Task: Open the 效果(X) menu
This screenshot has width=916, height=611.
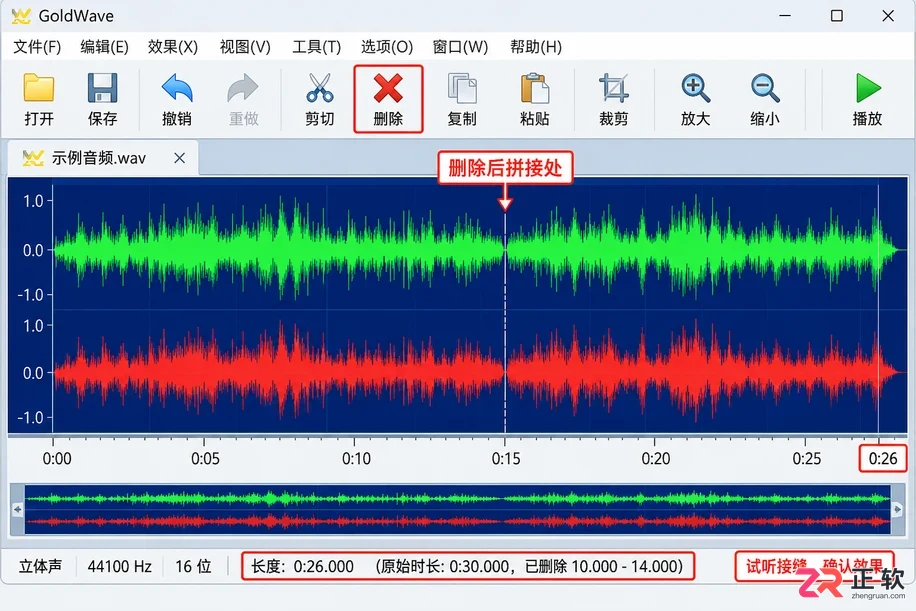Action: (173, 47)
